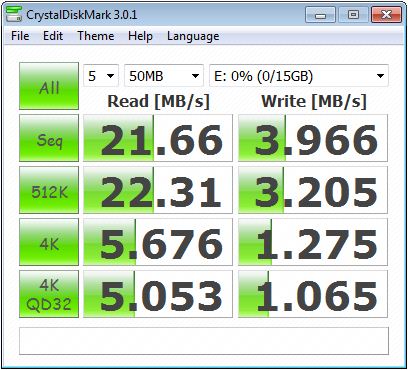Select the 512K write result 3.205

313,190
